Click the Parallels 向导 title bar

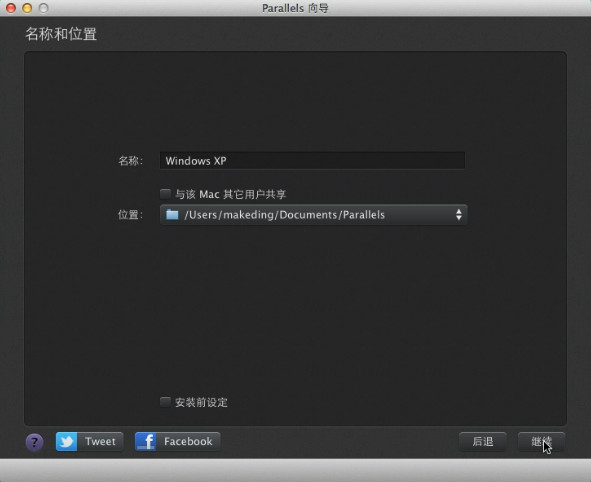coord(295,8)
